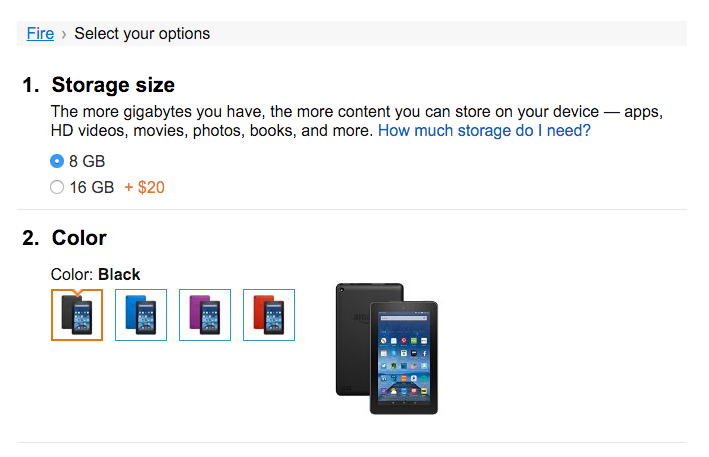Open the 'How much storage do I need?' link
Image resolution: width=709 pixels, height=457 pixels.
484,131
